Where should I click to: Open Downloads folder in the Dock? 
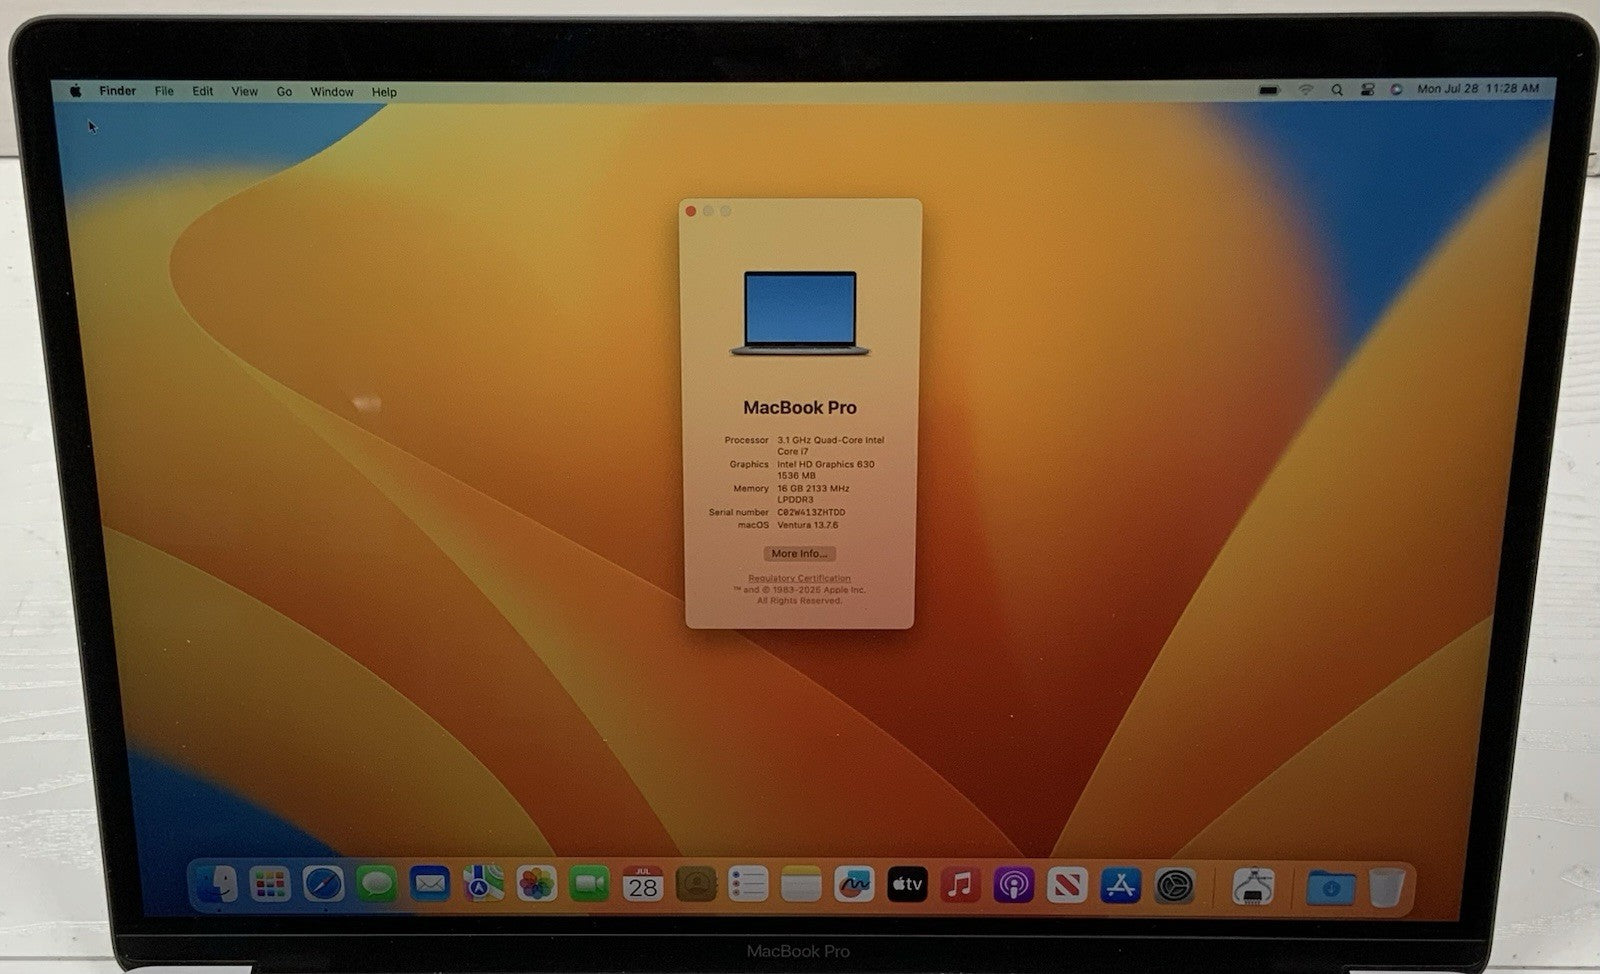1331,887
